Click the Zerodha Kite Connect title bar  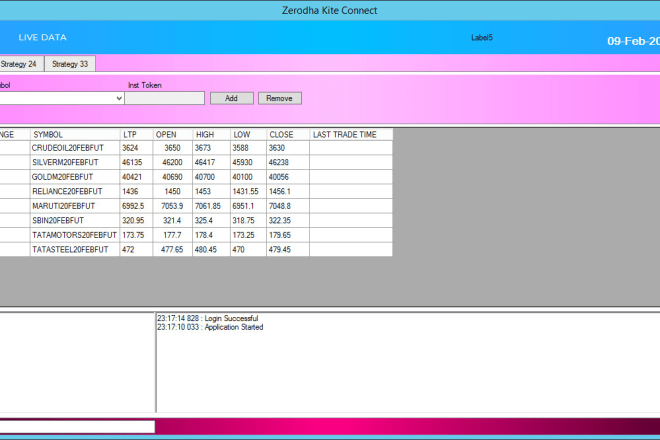click(330, 10)
